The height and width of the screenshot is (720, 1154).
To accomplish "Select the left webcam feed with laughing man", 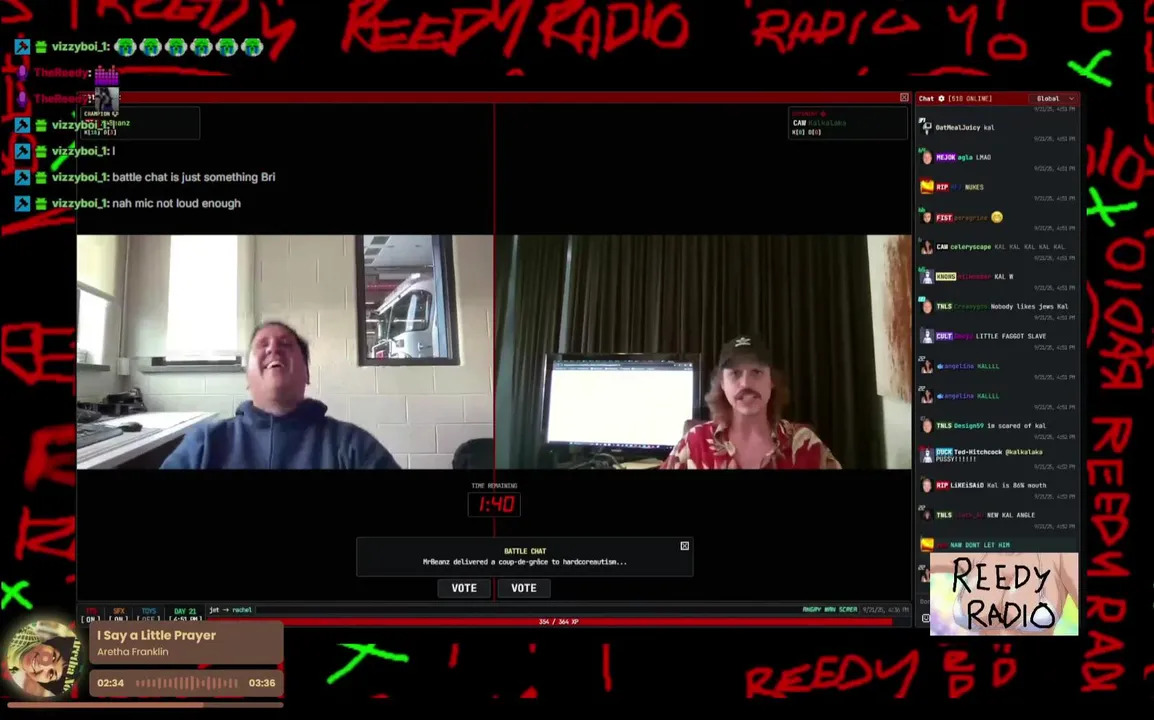I will (x=285, y=352).
